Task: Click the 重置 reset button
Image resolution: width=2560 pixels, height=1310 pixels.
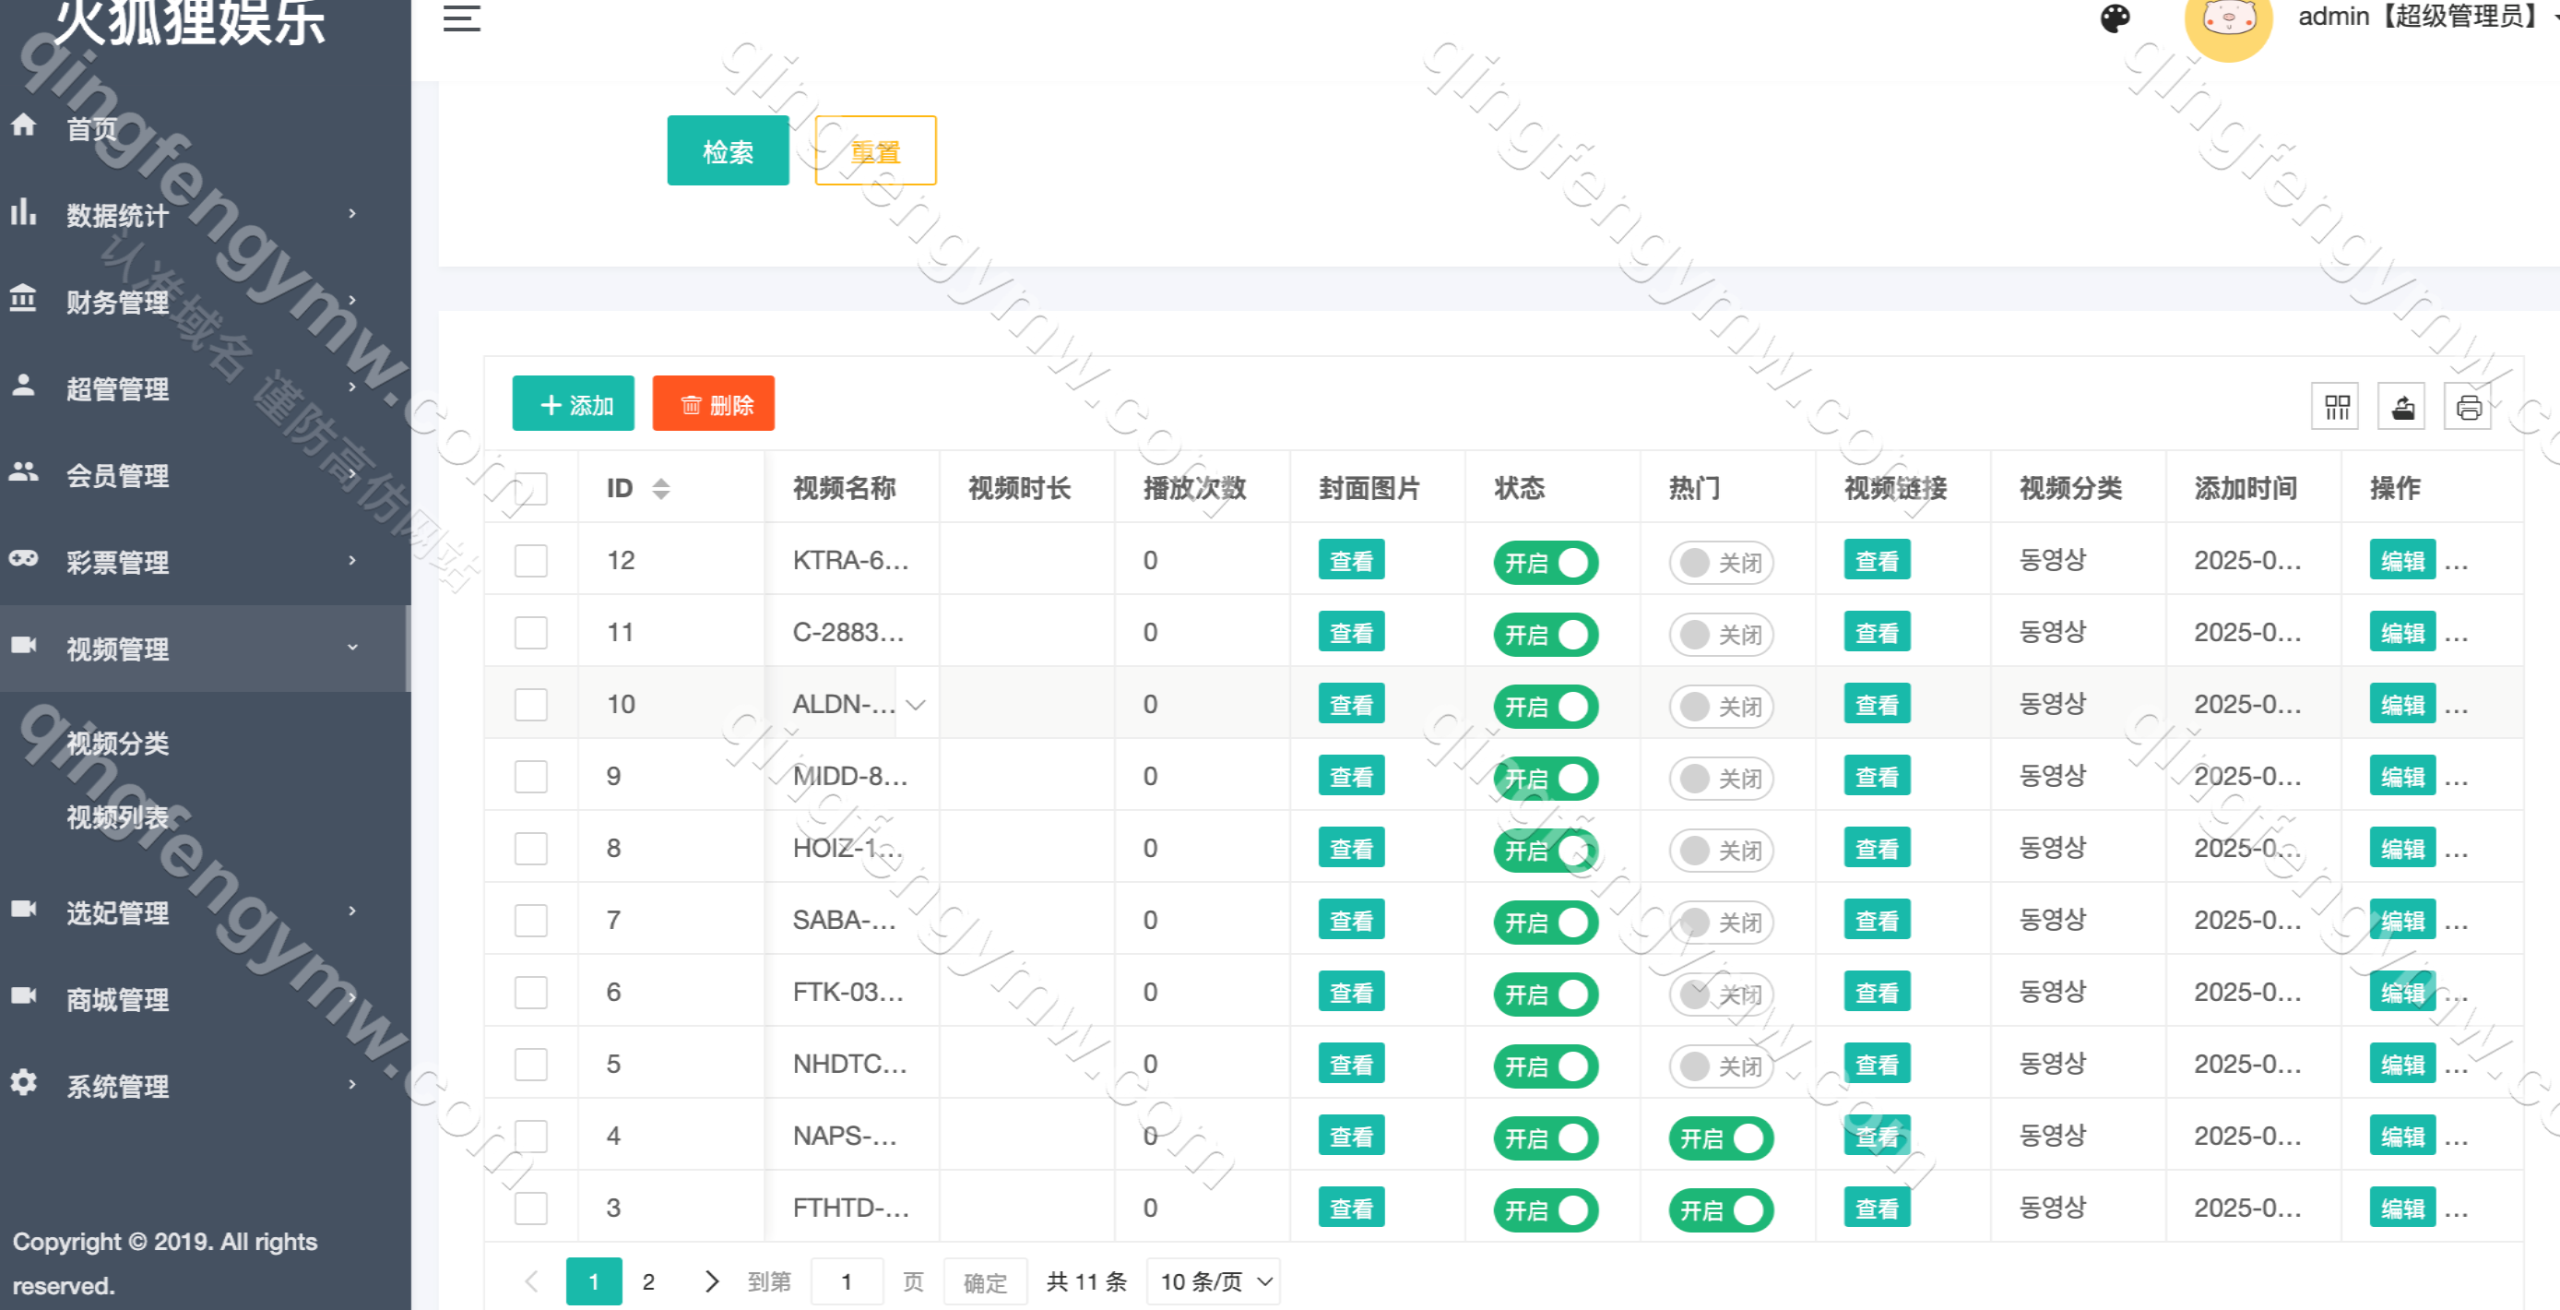Action: tap(875, 151)
